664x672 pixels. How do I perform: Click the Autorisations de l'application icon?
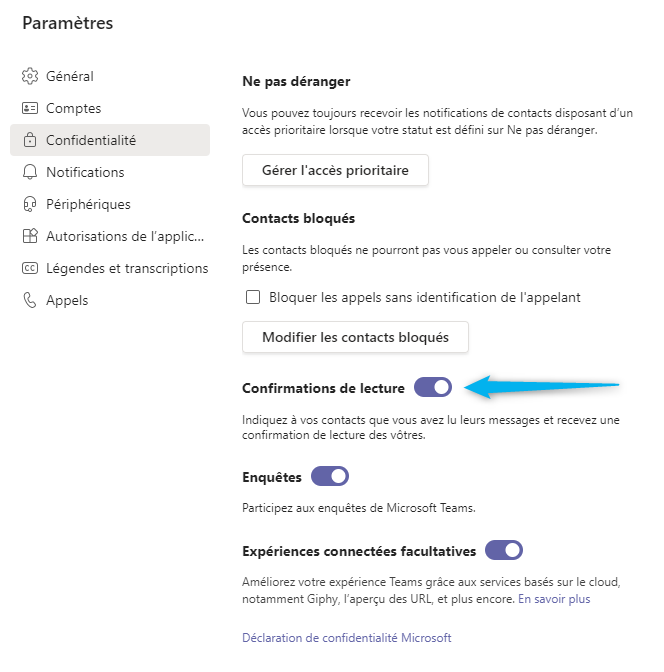click(x=30, y=236)
